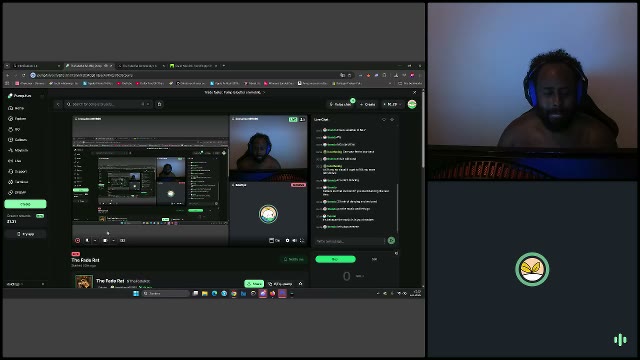The width and height of the screenshot is (640, 360).
Task: Expand the wallet balance dropdown
Action: coord(393,104)
